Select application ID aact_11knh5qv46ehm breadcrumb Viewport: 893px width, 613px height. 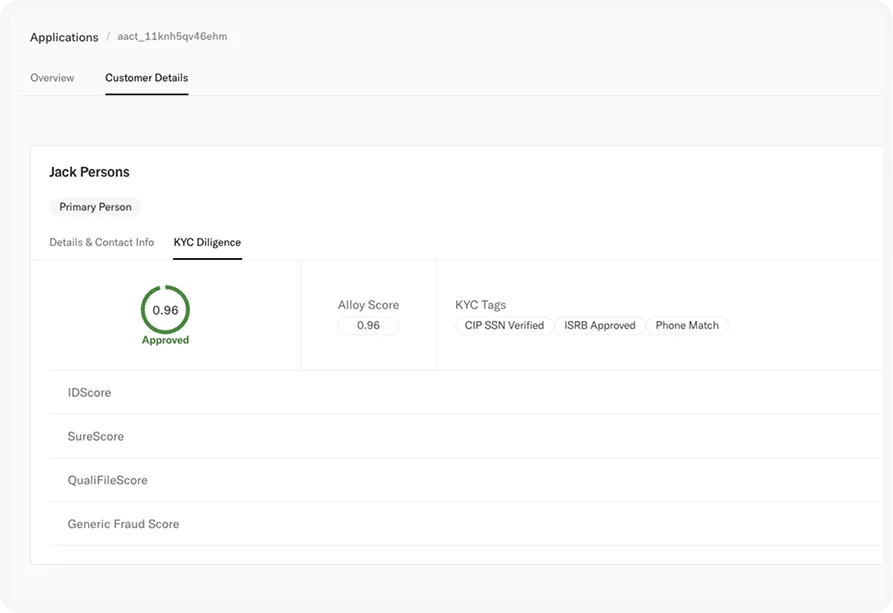[172, 36]
